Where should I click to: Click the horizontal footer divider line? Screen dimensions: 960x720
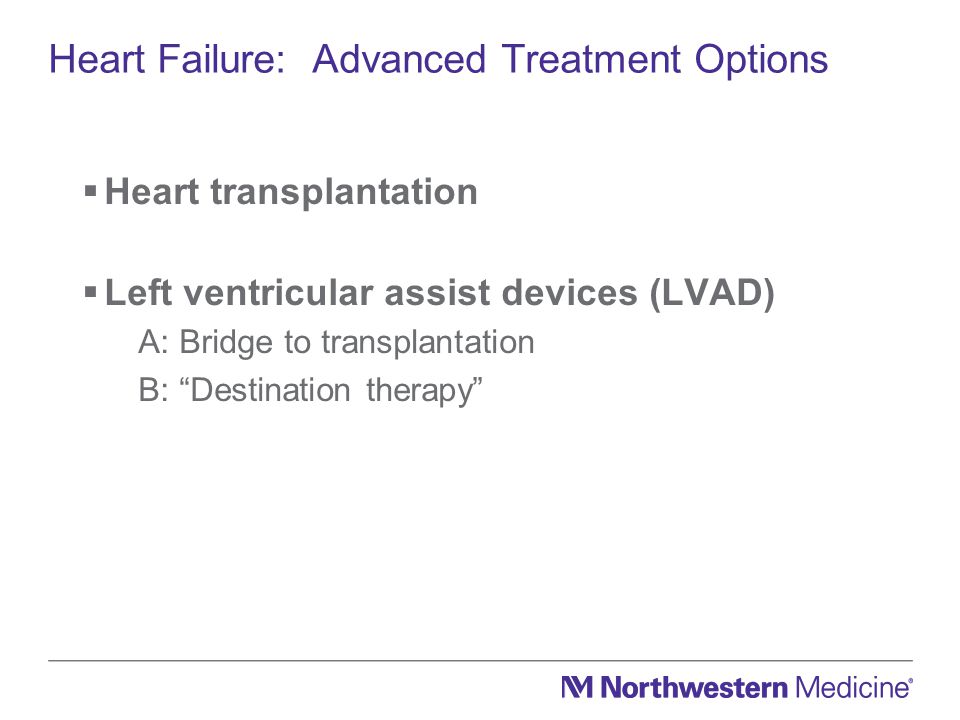(x=480, y=661)
